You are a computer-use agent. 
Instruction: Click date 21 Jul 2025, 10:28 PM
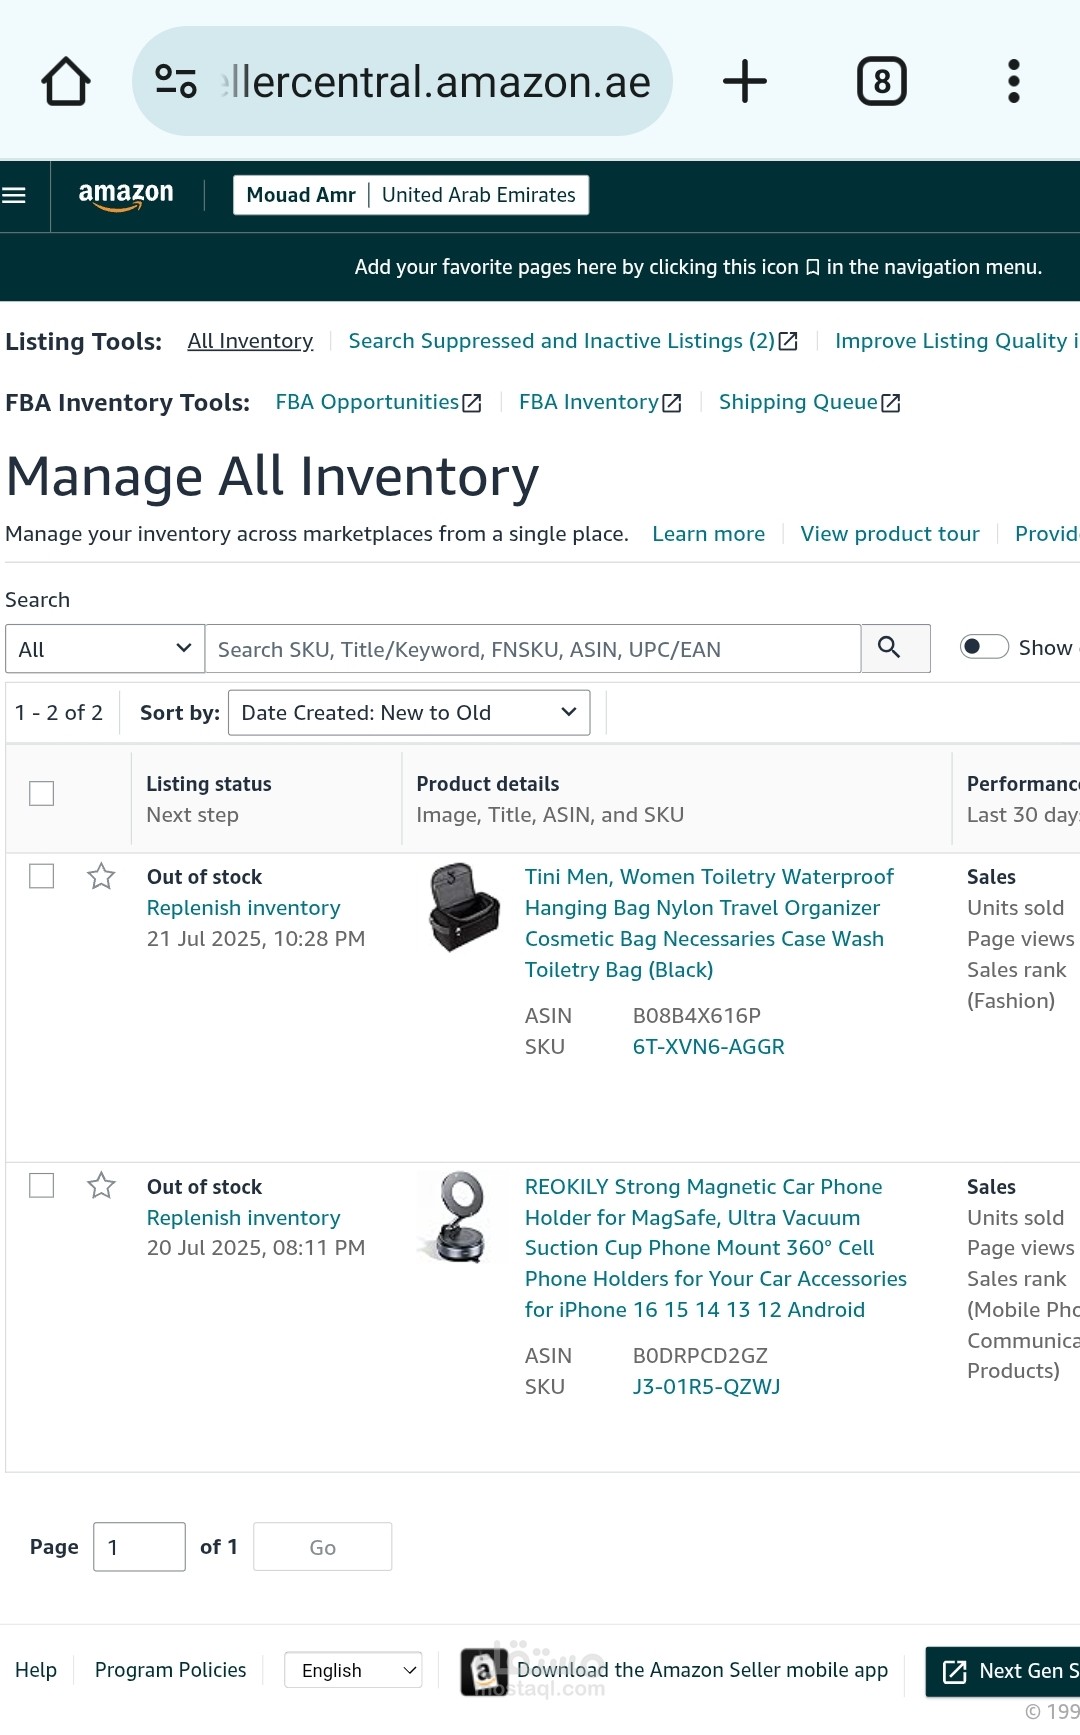click(256, 939)
